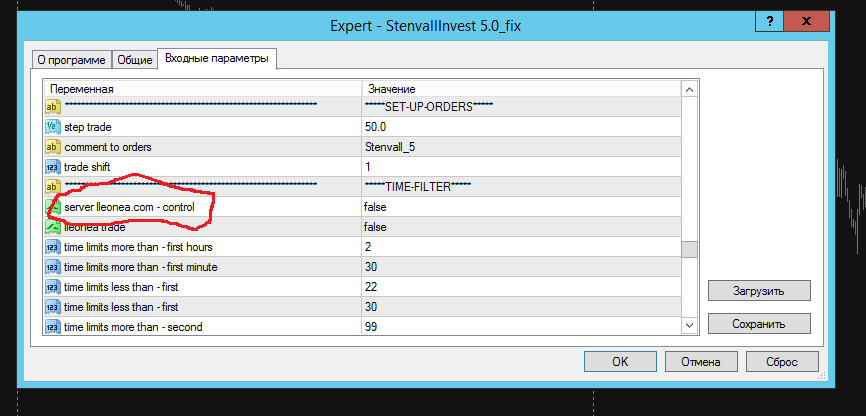This screenshot has height=416, width=866.
Task: Confirm with the OK button
Action: [620, 362]
